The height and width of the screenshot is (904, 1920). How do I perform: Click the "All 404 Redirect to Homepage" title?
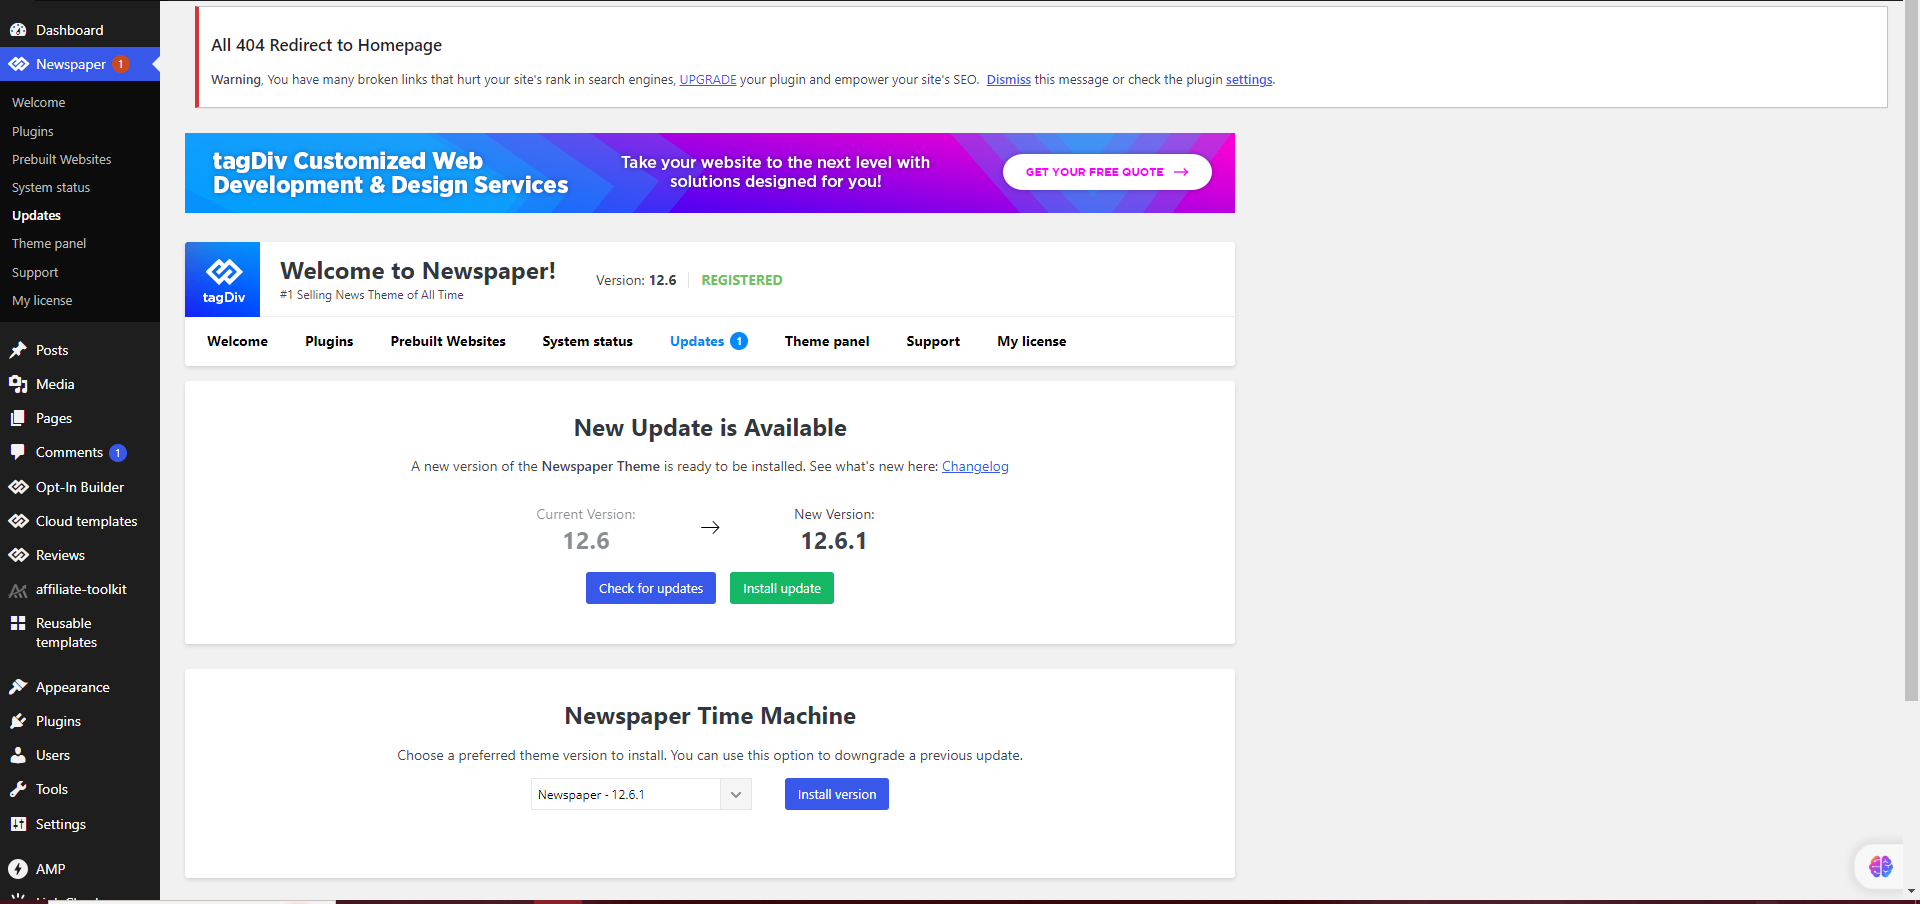(326, 45)
